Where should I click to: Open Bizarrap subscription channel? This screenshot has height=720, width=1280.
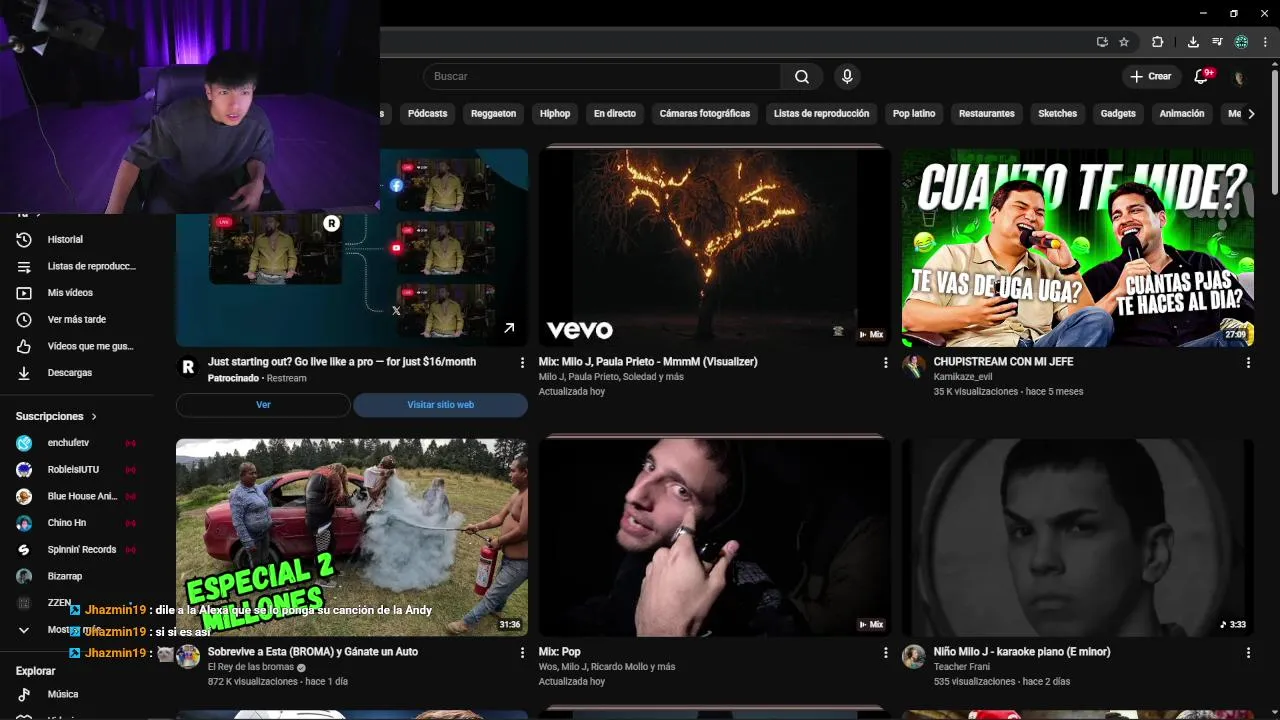pos(76,576)
